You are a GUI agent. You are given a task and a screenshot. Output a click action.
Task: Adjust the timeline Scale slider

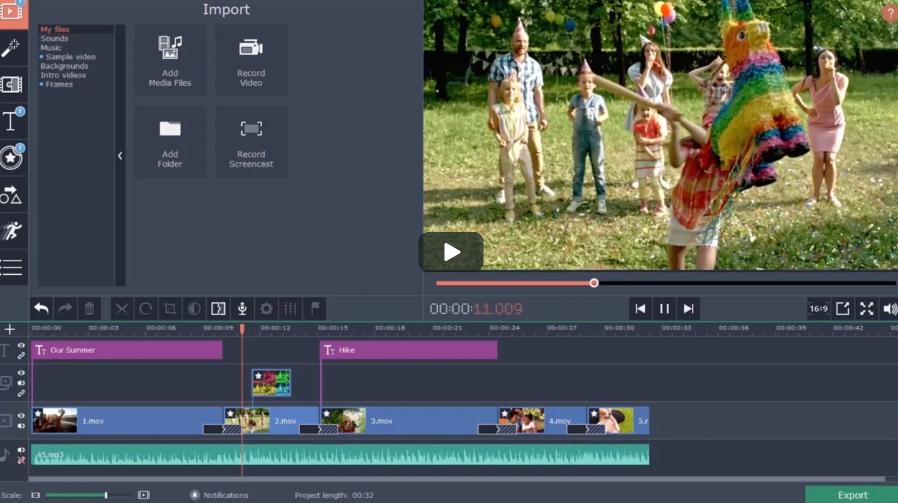click(106, 495)
